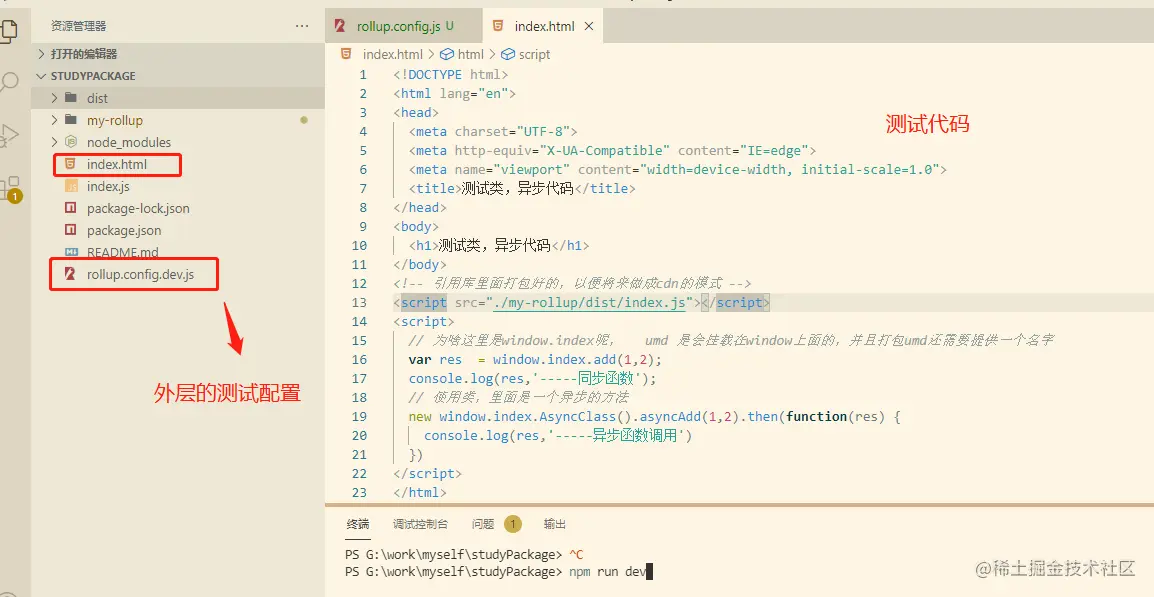
Task: Click the <title> text on line 7
Action: 522,188
